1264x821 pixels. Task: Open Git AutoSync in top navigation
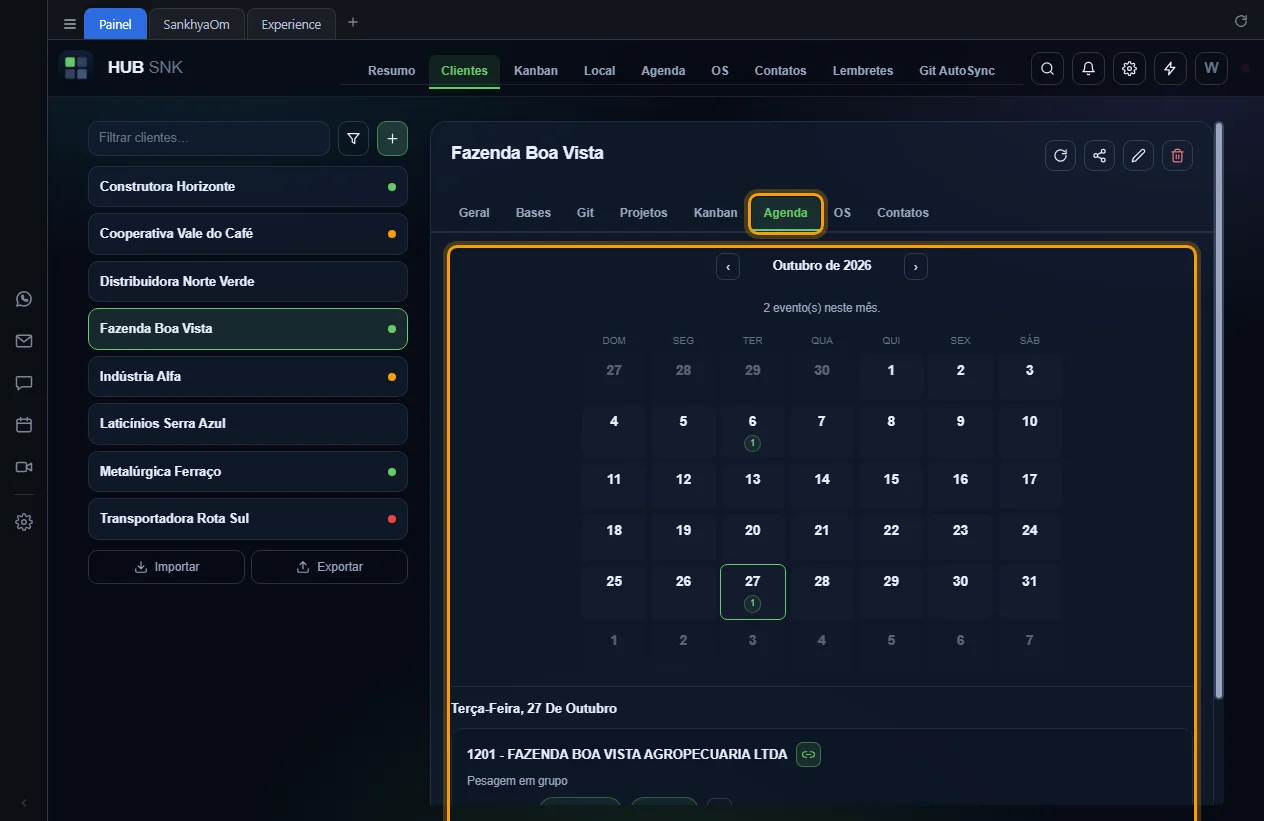[x=957, y=71]
